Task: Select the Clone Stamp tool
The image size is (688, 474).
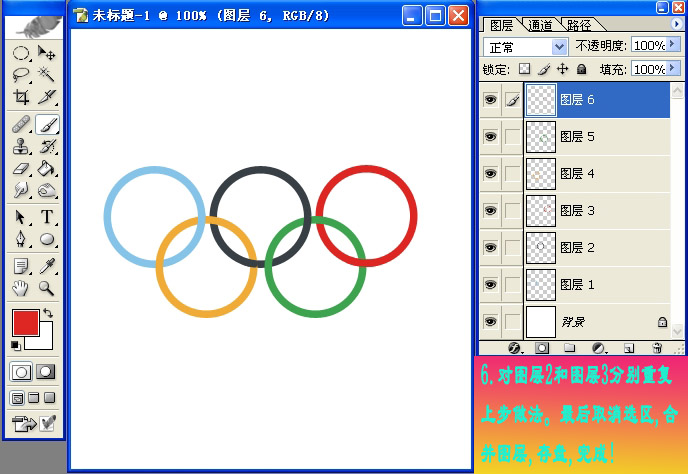Action: (x=21, y=147)
